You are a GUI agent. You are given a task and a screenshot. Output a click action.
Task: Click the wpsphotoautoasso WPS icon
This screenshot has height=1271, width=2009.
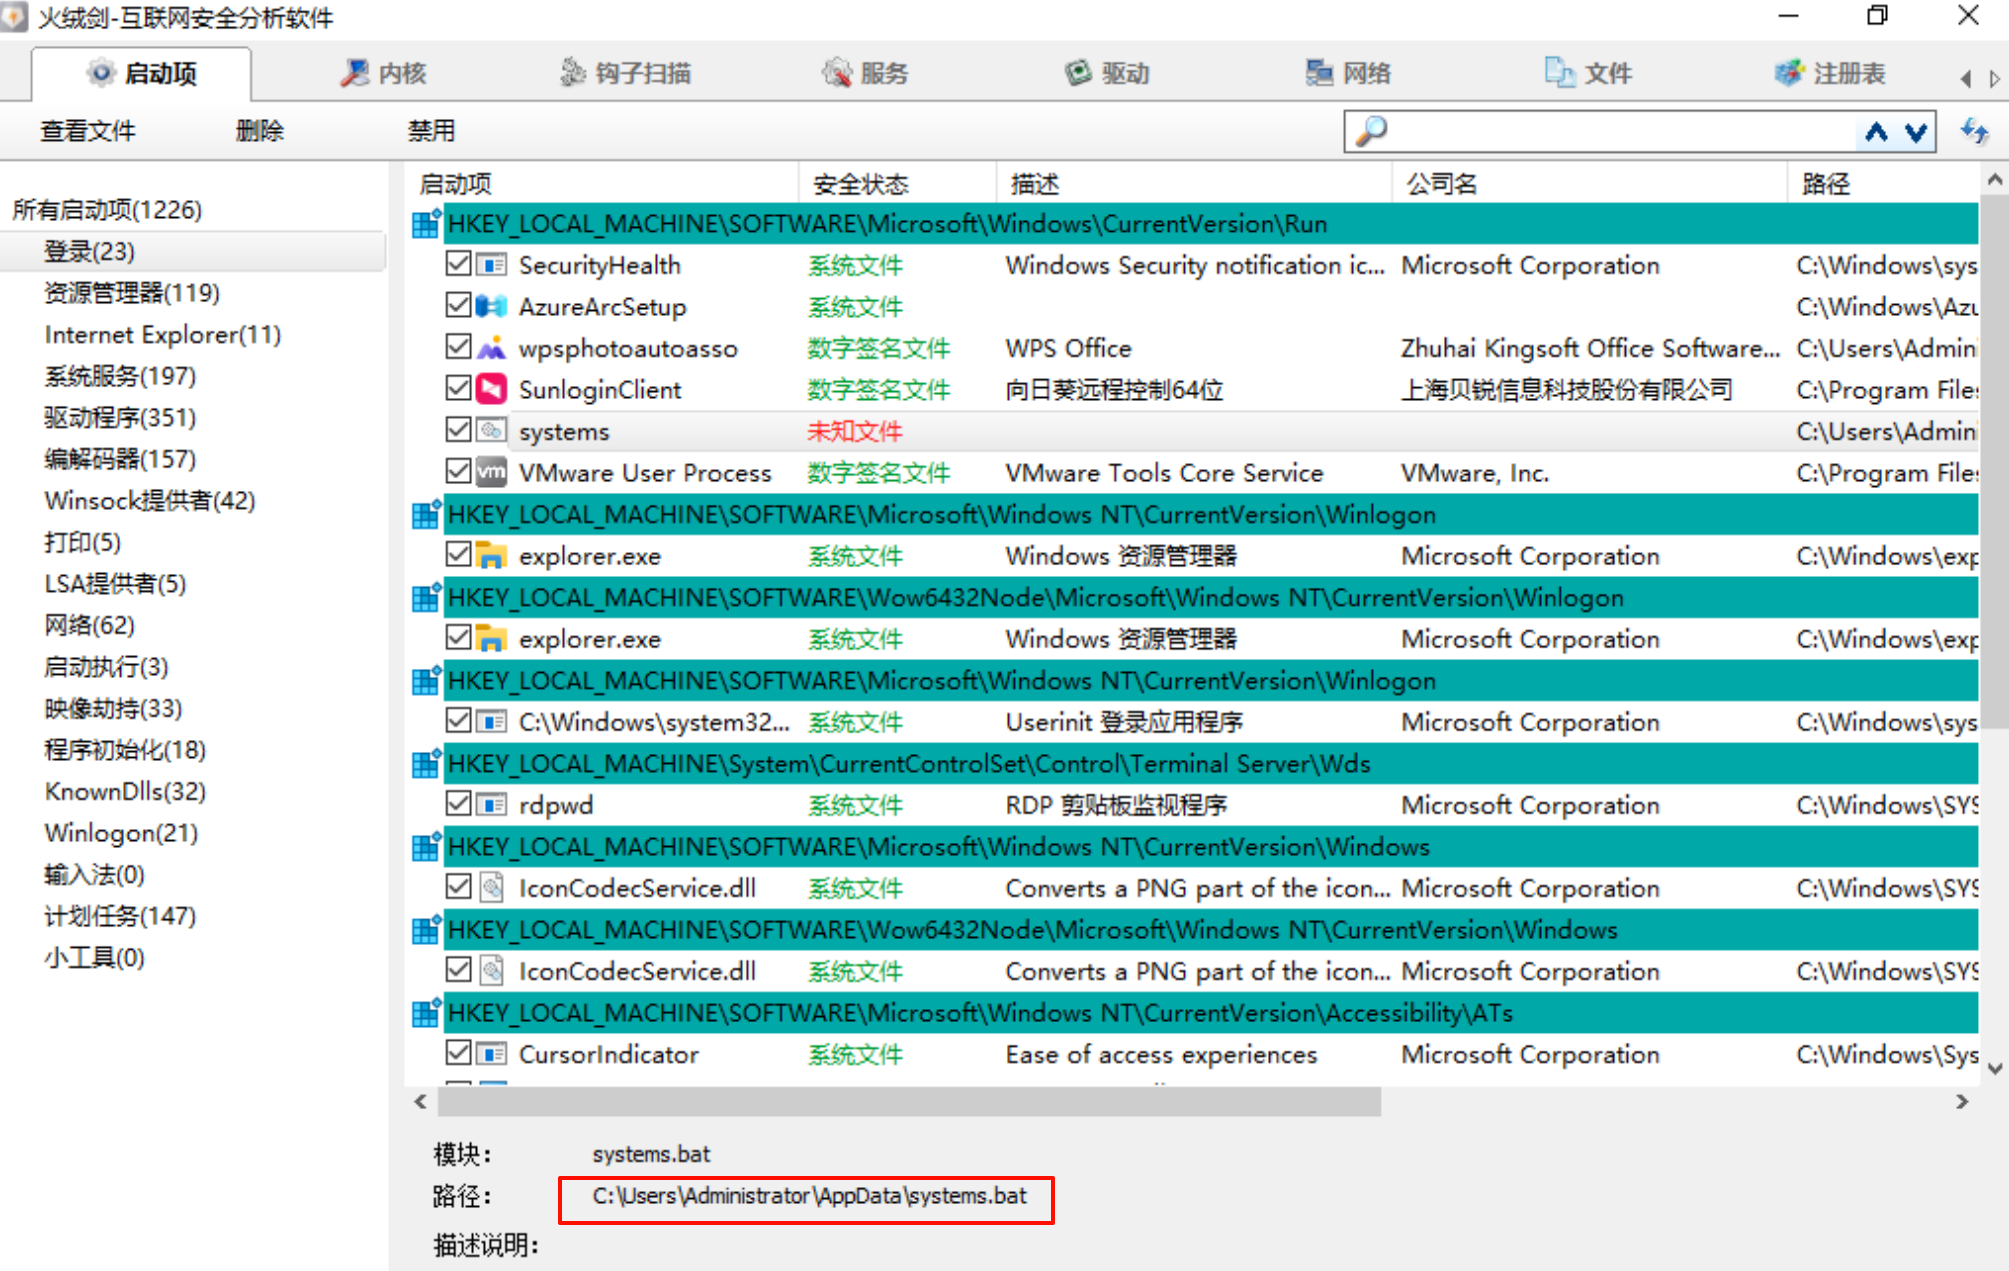(x=491, y=347)
